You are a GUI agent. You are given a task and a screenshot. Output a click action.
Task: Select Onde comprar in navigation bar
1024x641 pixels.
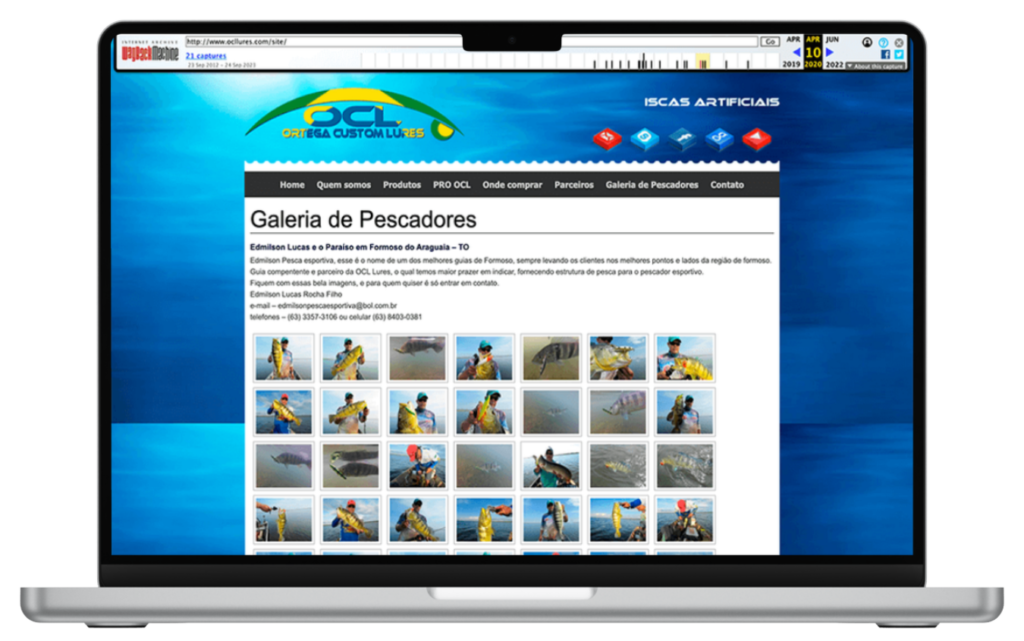point(512,185)
